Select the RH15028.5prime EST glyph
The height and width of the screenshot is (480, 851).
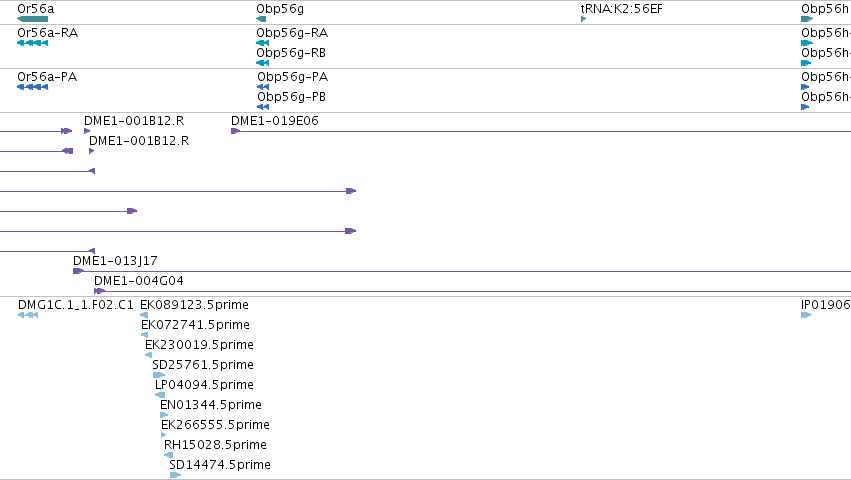tap(169, 455)
